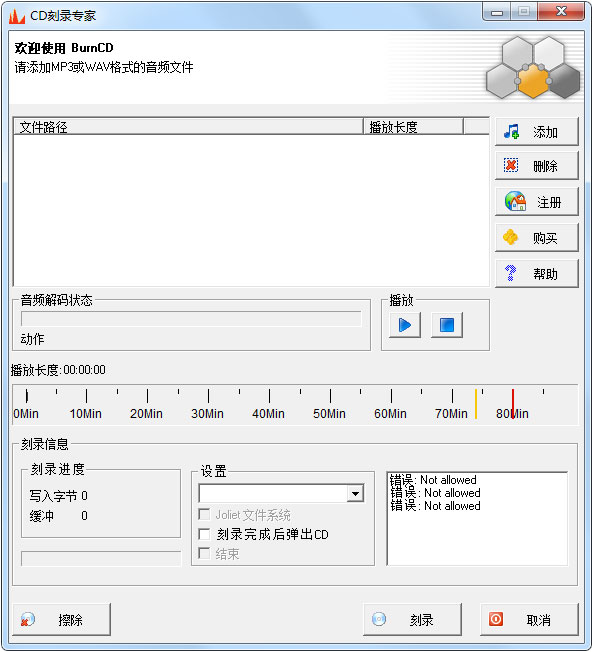
Task: Close the CD刻录专家 window
Action: [x=561, y=12]
